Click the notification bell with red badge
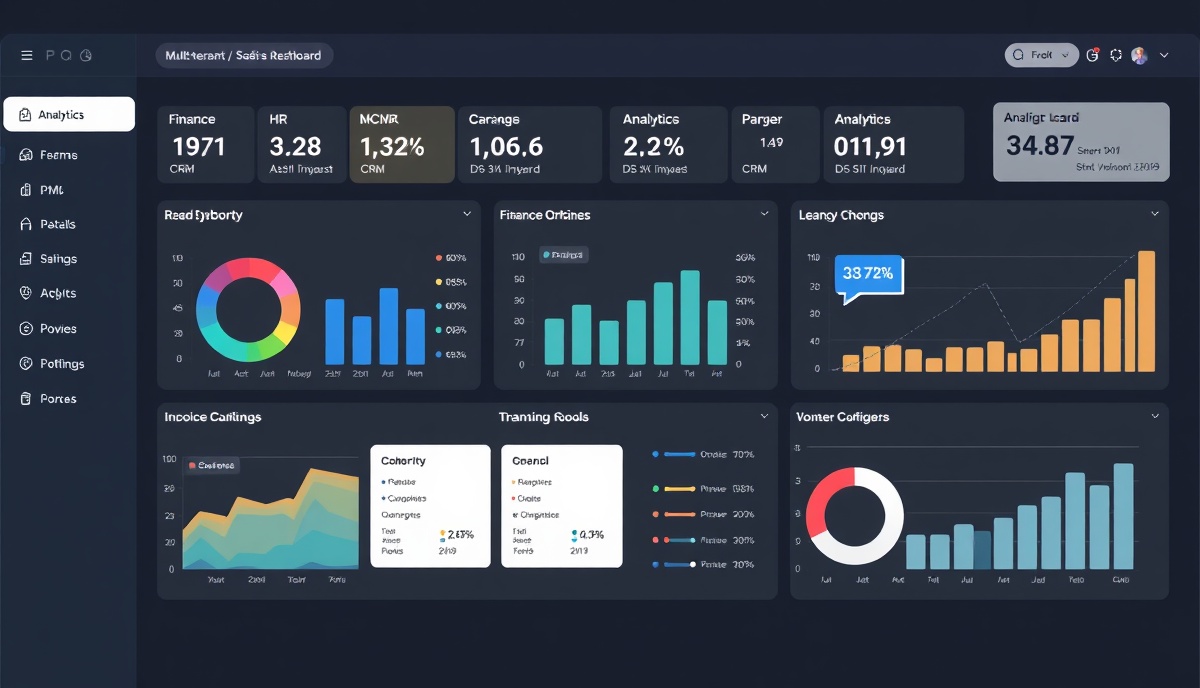The image size is (1200, 688). [1091, 55]
